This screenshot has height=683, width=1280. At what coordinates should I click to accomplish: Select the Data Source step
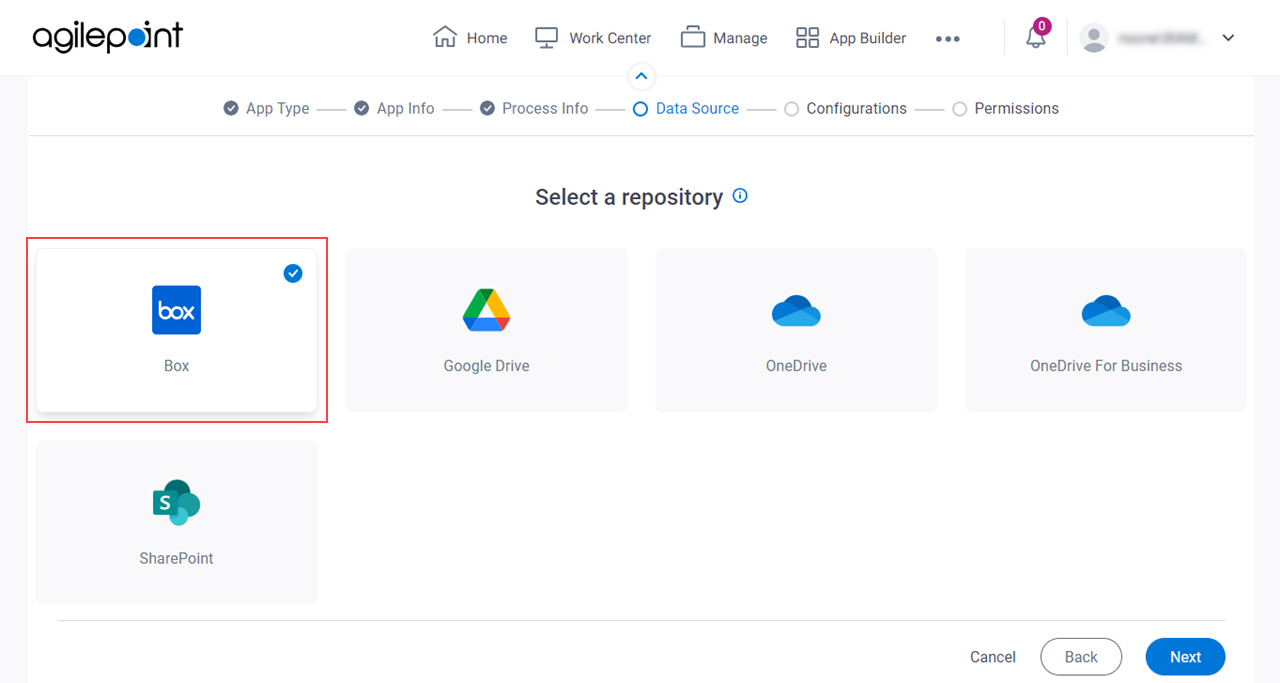686,108
